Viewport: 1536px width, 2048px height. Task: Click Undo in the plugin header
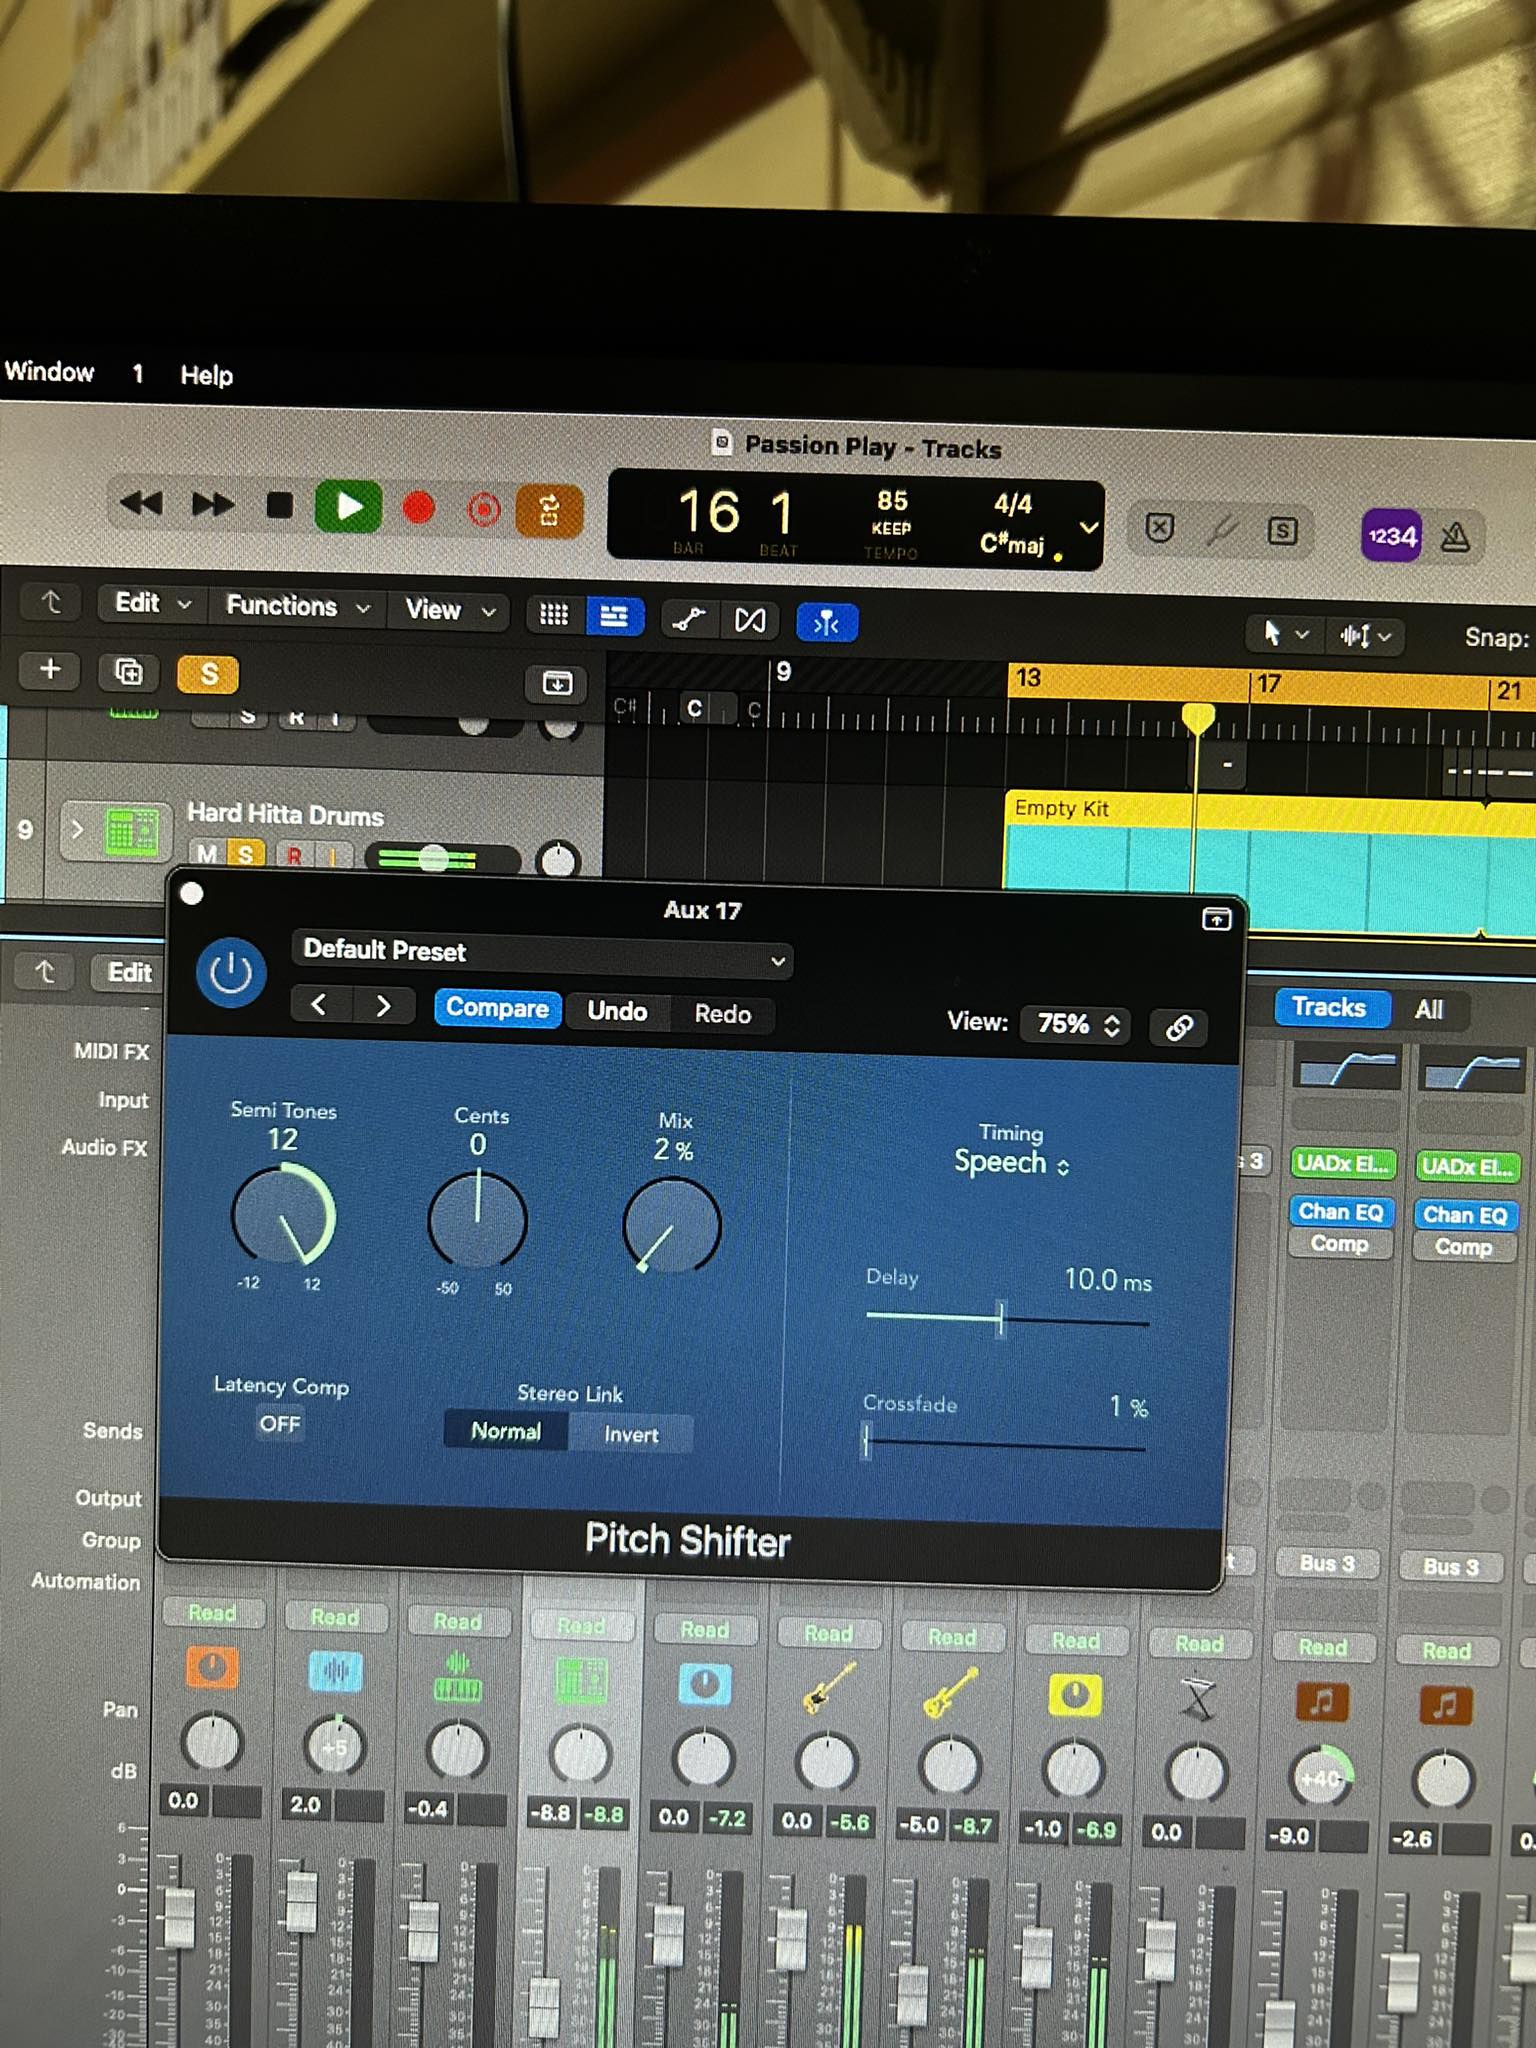[x=617, y=1011]
